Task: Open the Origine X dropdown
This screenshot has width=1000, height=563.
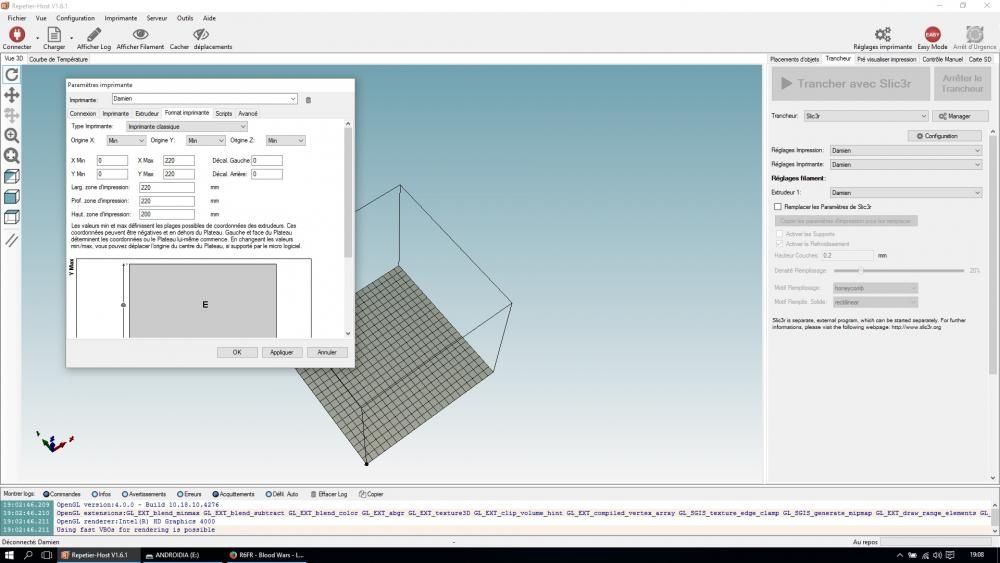Action: pyautogui.click(x=126, y=140)
